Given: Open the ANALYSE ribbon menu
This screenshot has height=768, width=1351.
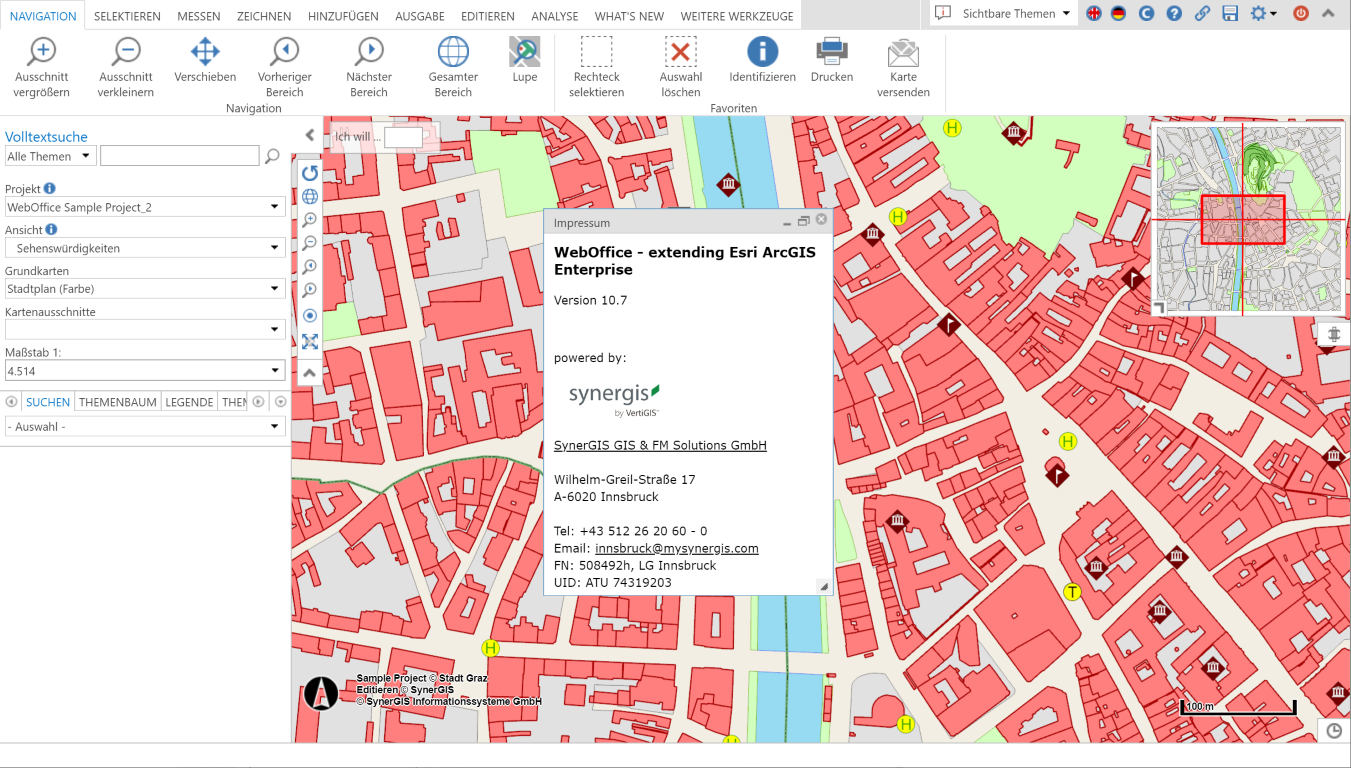Looking at the screenshot, I should click(x=554, y=15).
